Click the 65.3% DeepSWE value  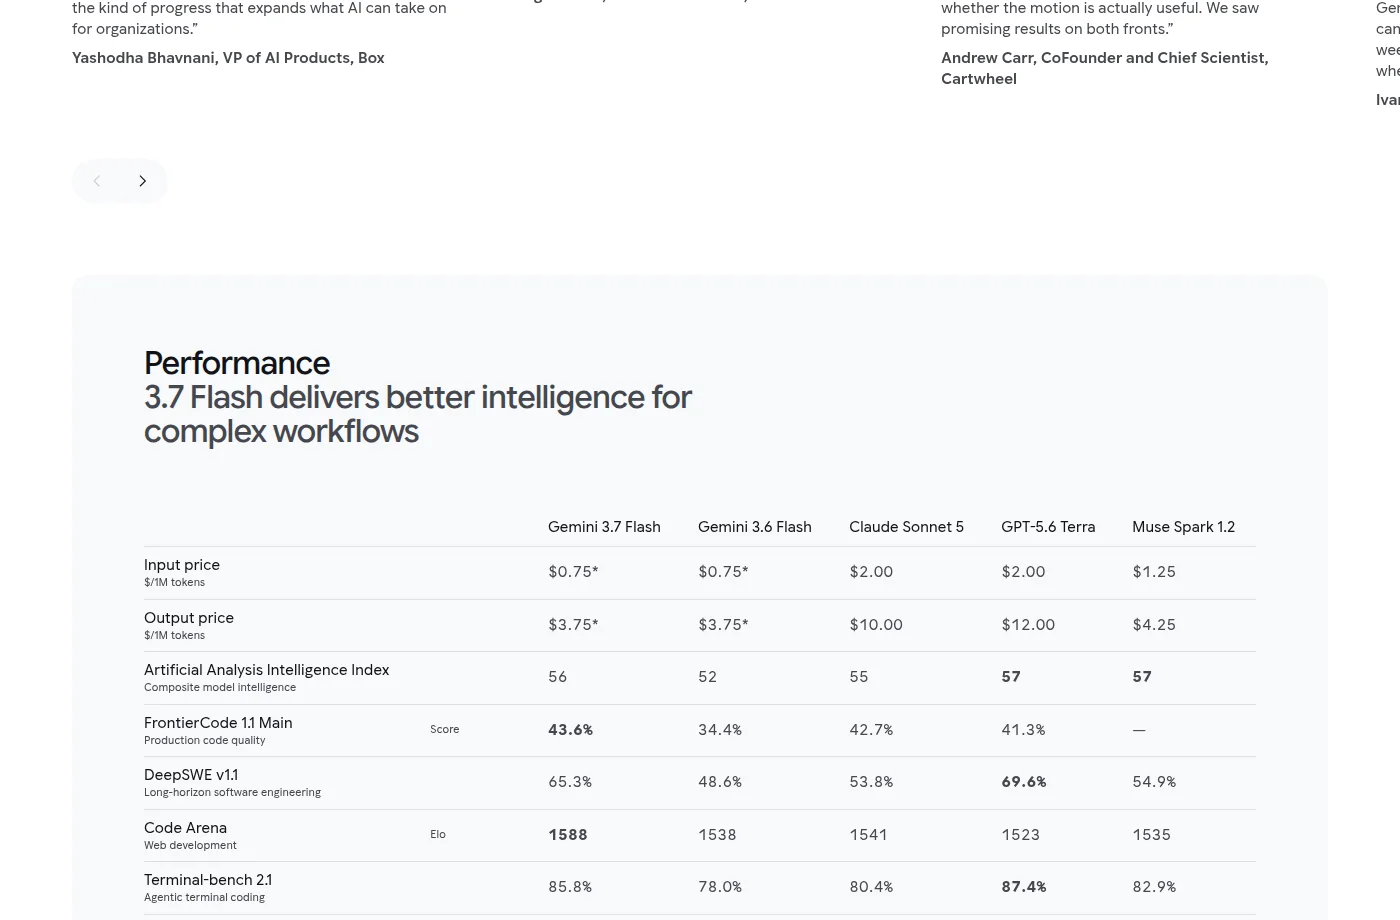570,782
